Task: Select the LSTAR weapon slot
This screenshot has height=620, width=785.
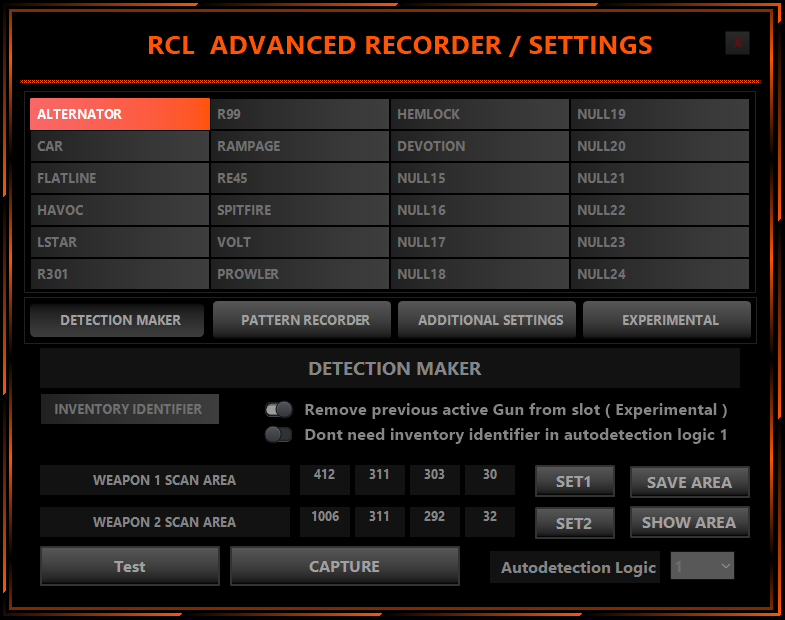Action: [x=120, y=242]
